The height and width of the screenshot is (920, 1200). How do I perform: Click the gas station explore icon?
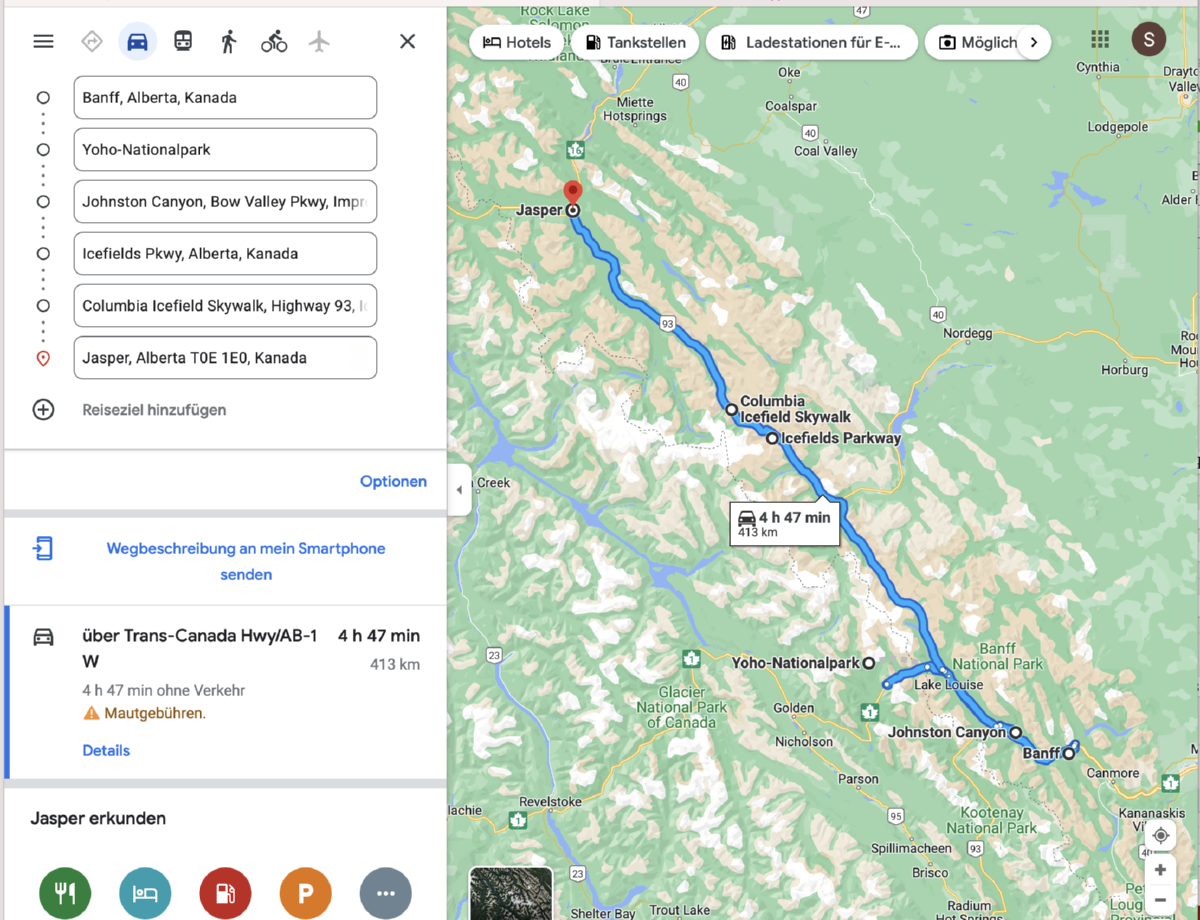click(x=225, y=893)
